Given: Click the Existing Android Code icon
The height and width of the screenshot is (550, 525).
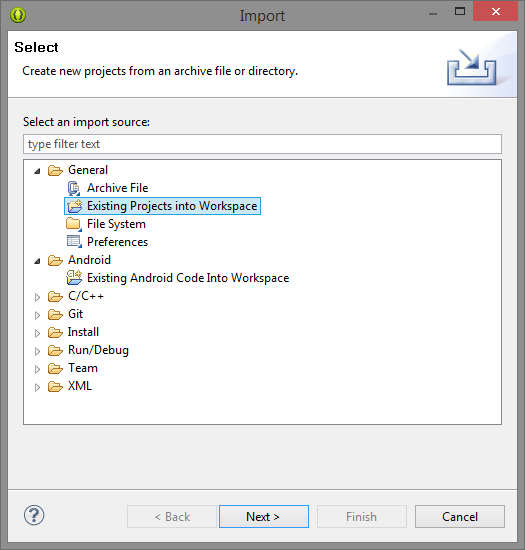Looking at the screenshot, I should (74, 277).
